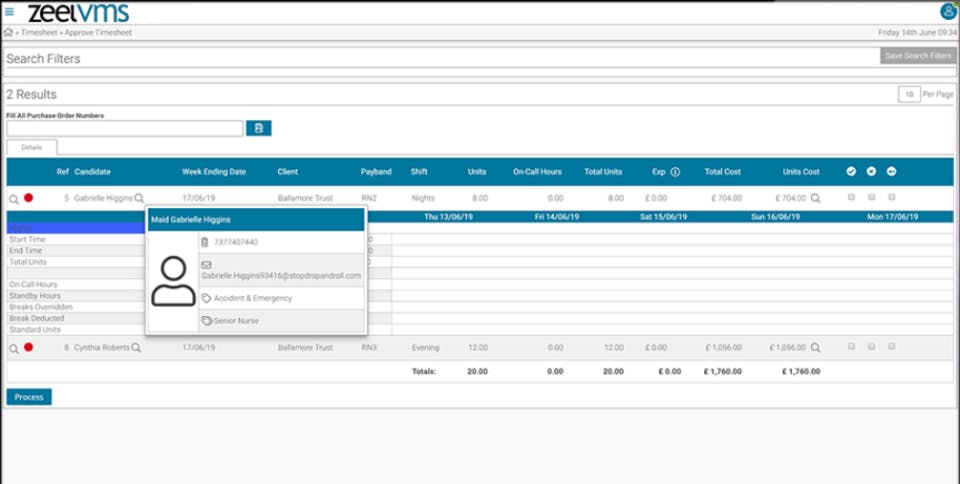Sort by Candidate column header
Viewport: 960px width, 484px height.
(x=92, y=172)
